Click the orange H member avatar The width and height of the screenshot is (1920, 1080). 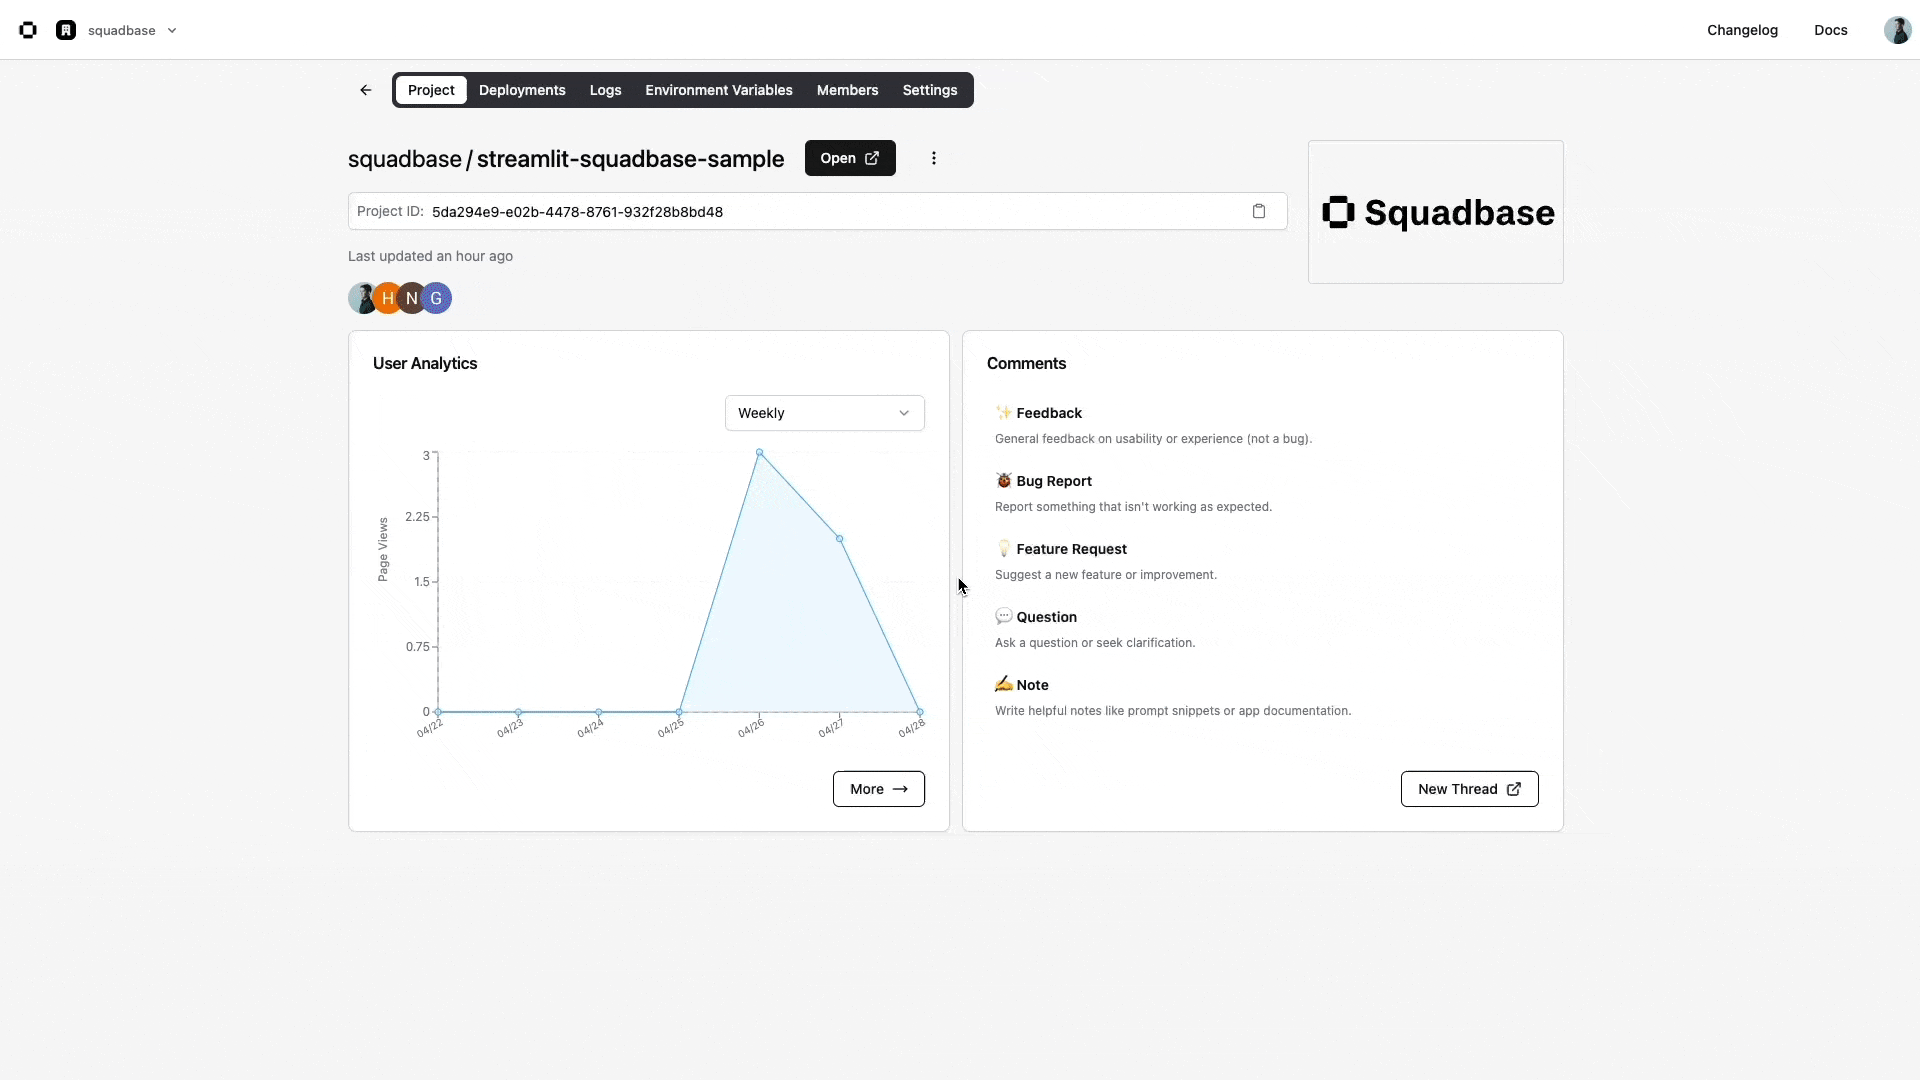point(387,298)
